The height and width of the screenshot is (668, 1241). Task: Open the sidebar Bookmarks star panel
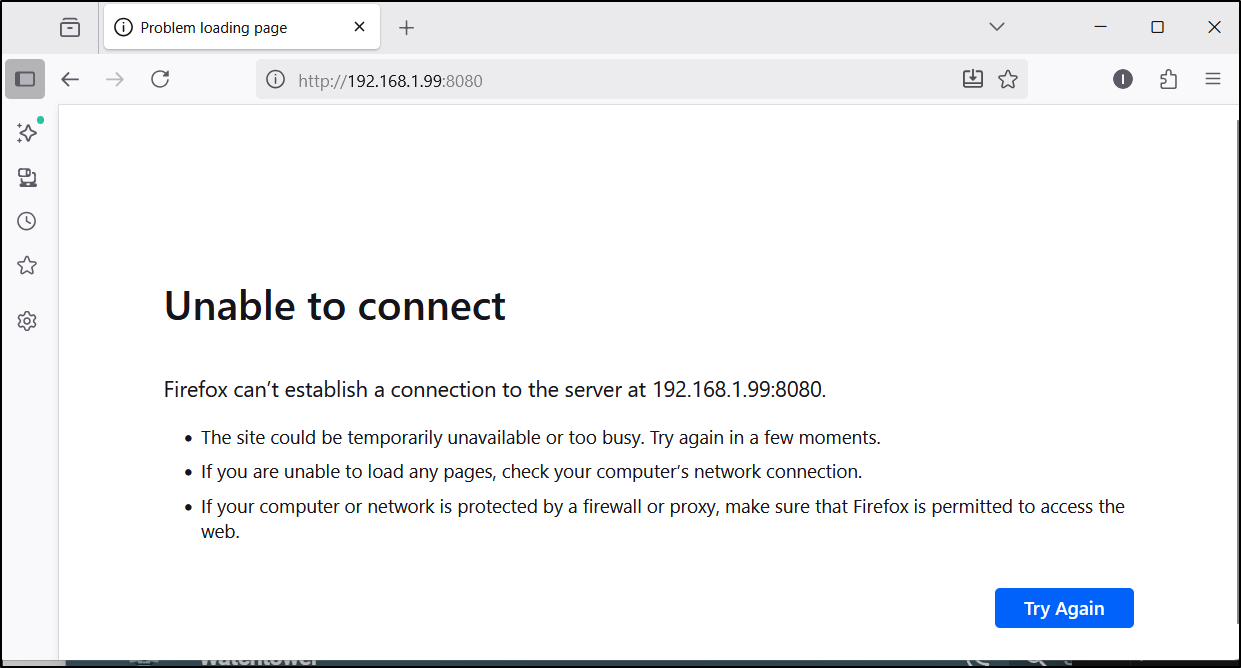coord(27,266)
